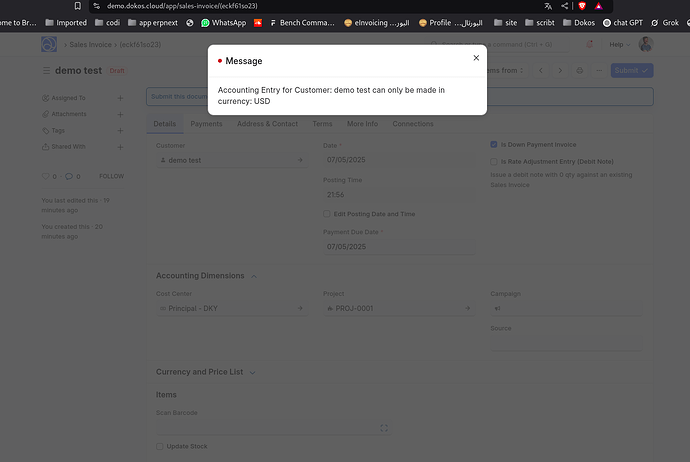Viewport: 690px width, 462px height.
Task: Open the three-dots more actions menu
Action: coord(599,70)
